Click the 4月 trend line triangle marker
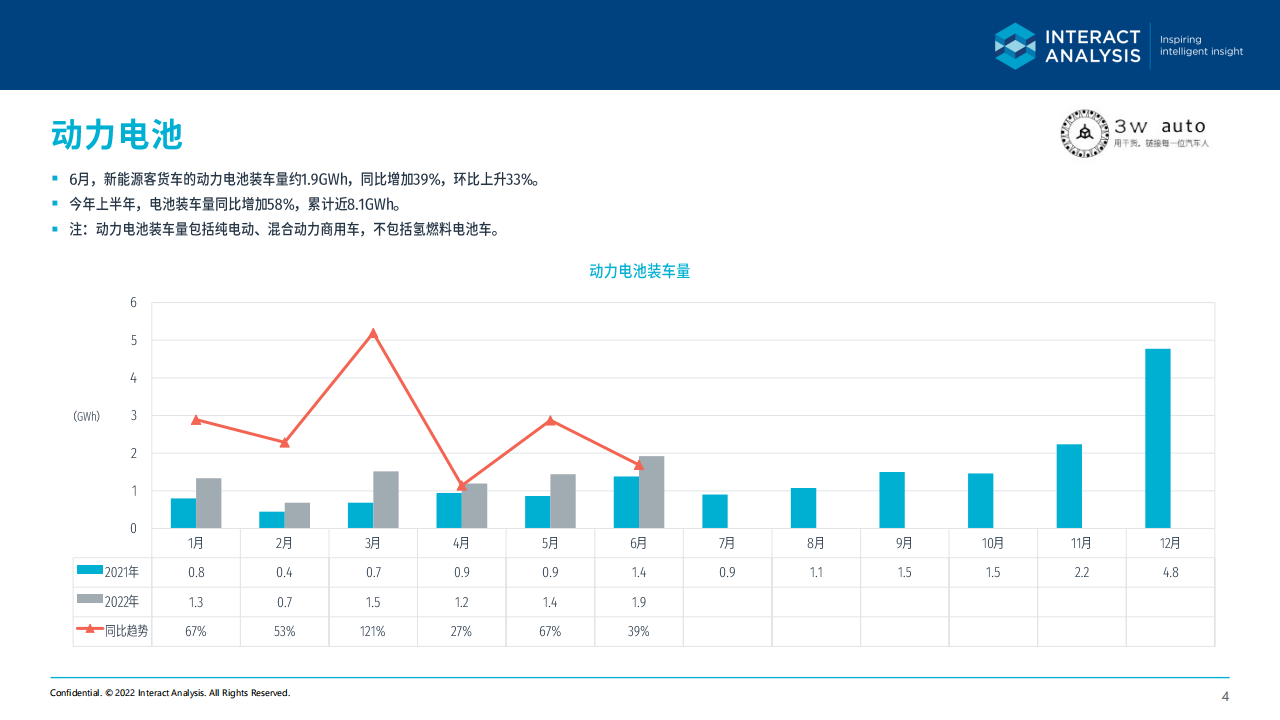The width and height of the screenshot is (1280, 720). (x=462, y=486)
